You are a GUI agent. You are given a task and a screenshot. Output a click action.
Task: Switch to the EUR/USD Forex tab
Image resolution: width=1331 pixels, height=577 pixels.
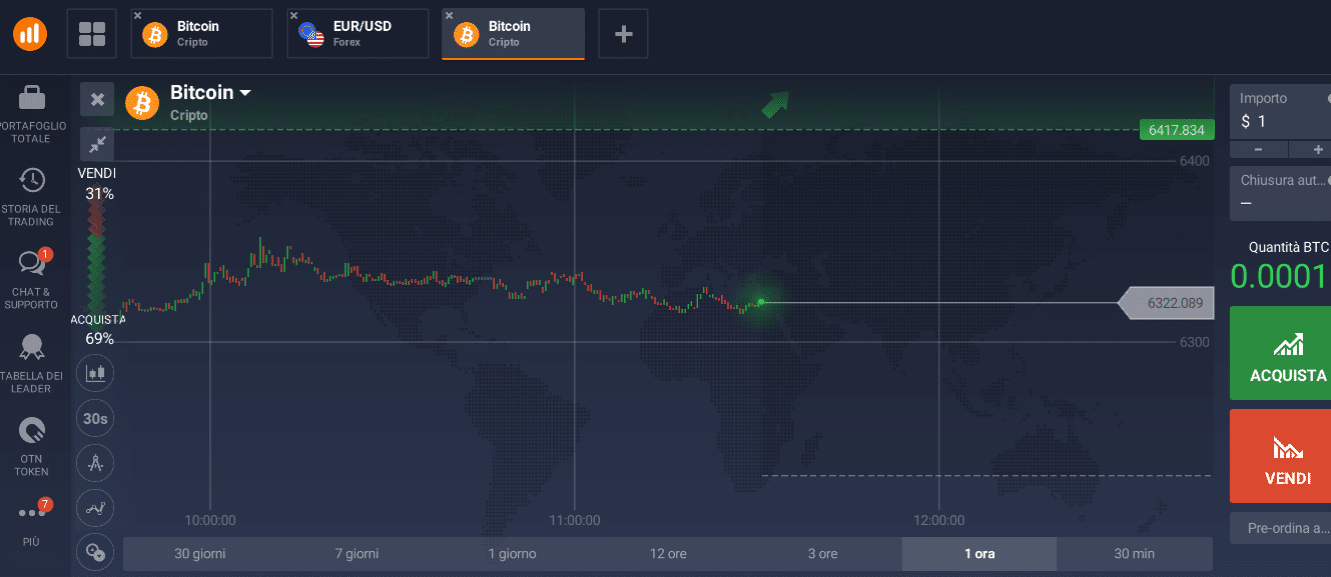coord(358,34)
